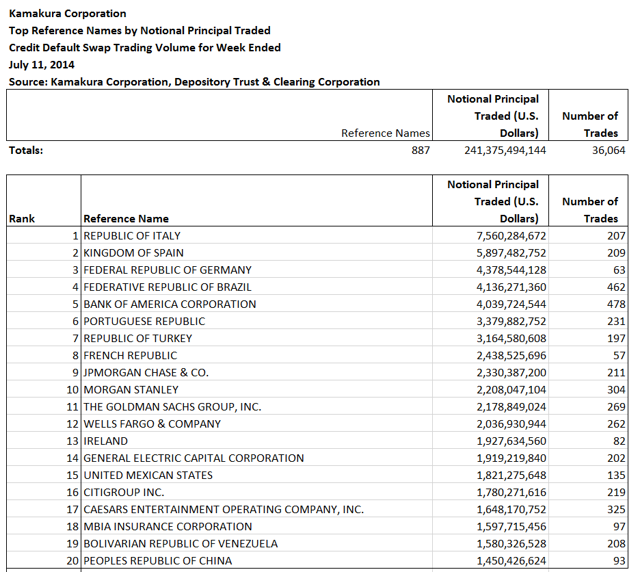The width and height of the screenshot is (640, 572).
Task: Click PEOPLES REPUBLIC OF CHINA cell
Action: click(x=256, y=561)
